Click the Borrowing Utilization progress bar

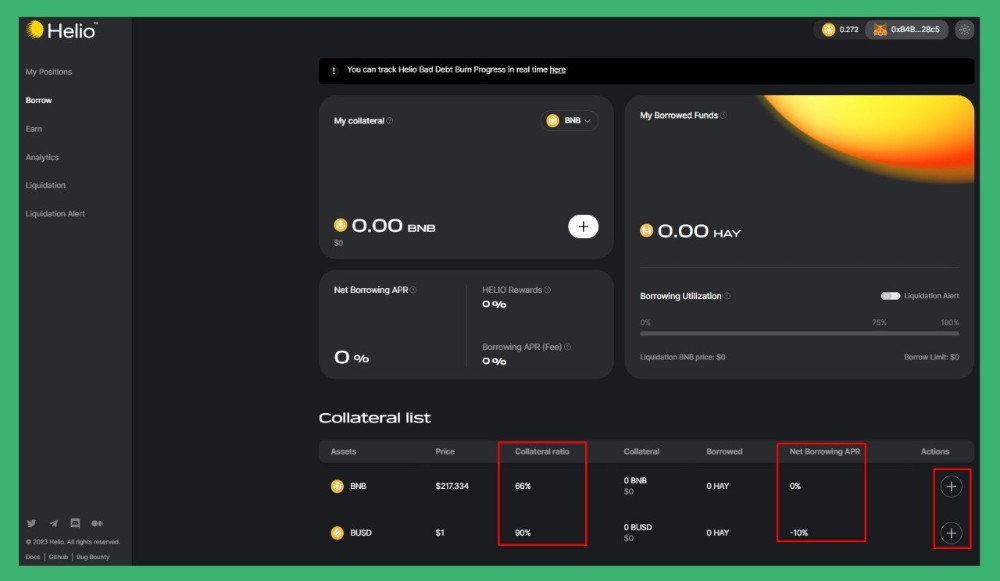(799, 333)
